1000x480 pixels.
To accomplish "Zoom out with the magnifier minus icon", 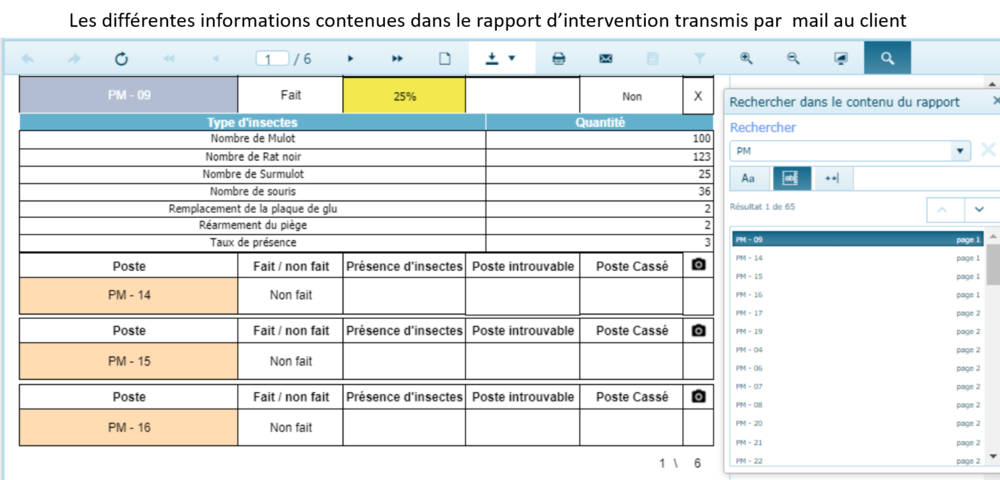I will point(793,58).
